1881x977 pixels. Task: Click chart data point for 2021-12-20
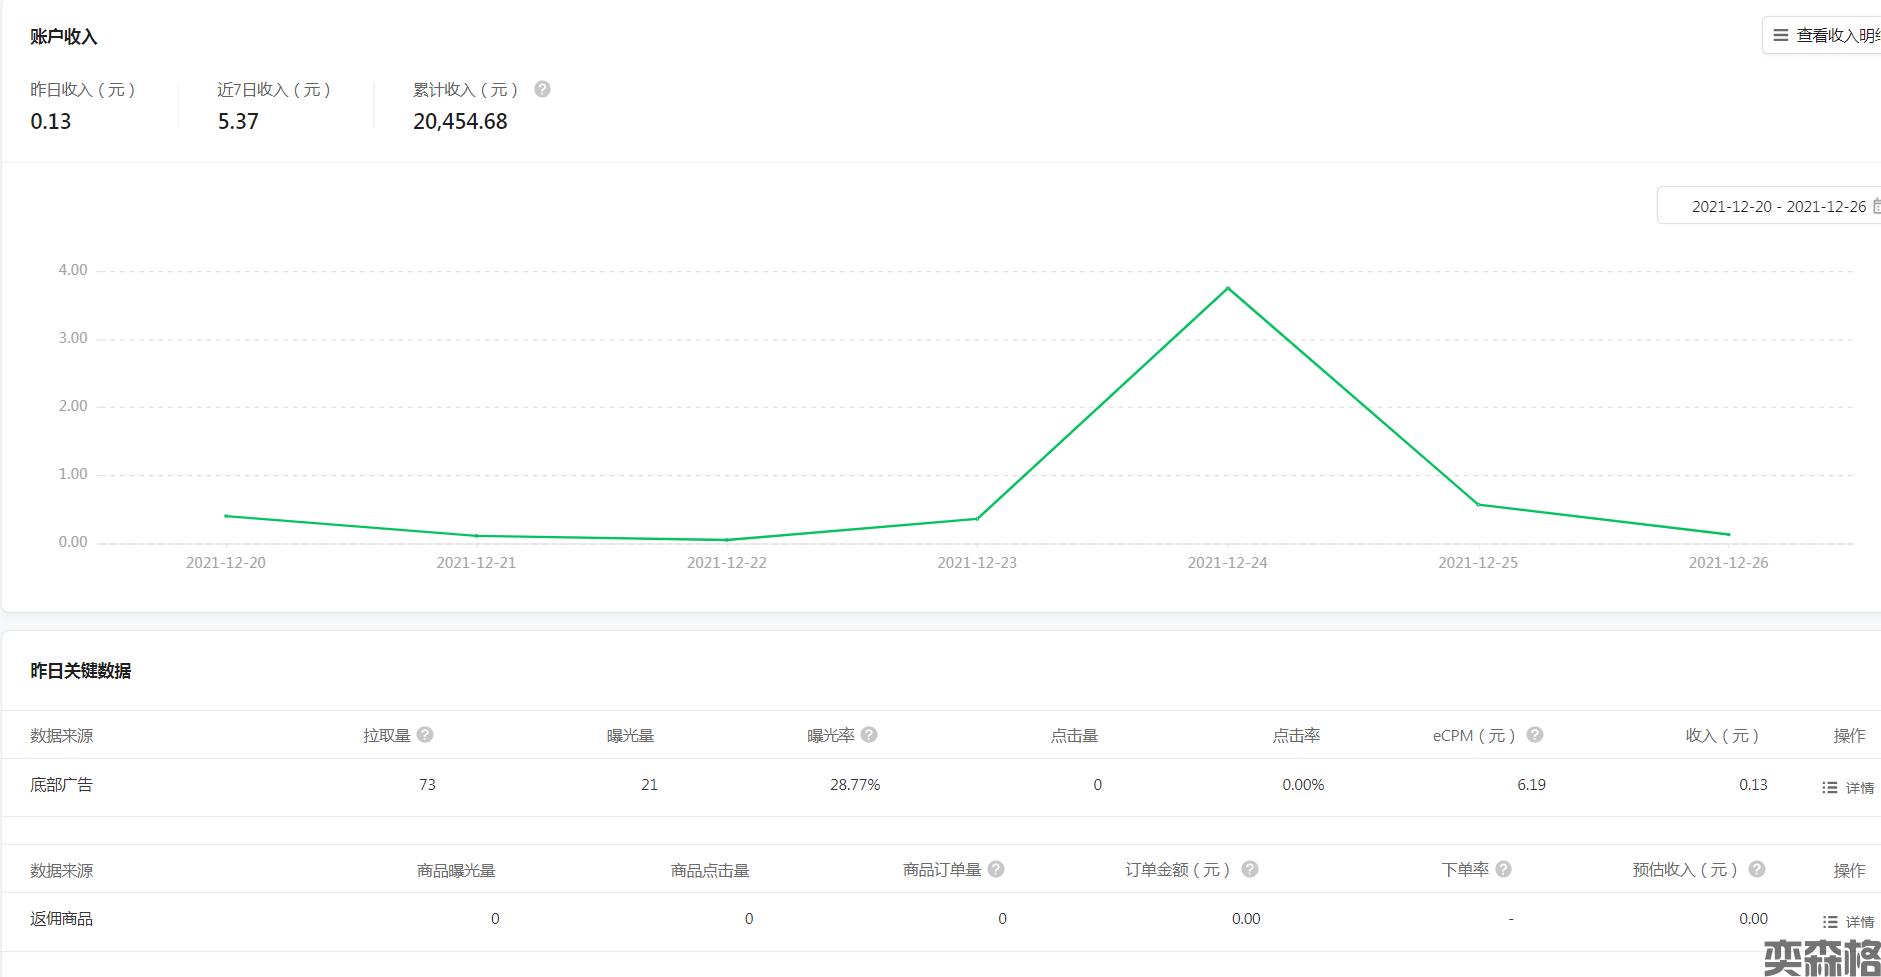click(x=226, y=516)
